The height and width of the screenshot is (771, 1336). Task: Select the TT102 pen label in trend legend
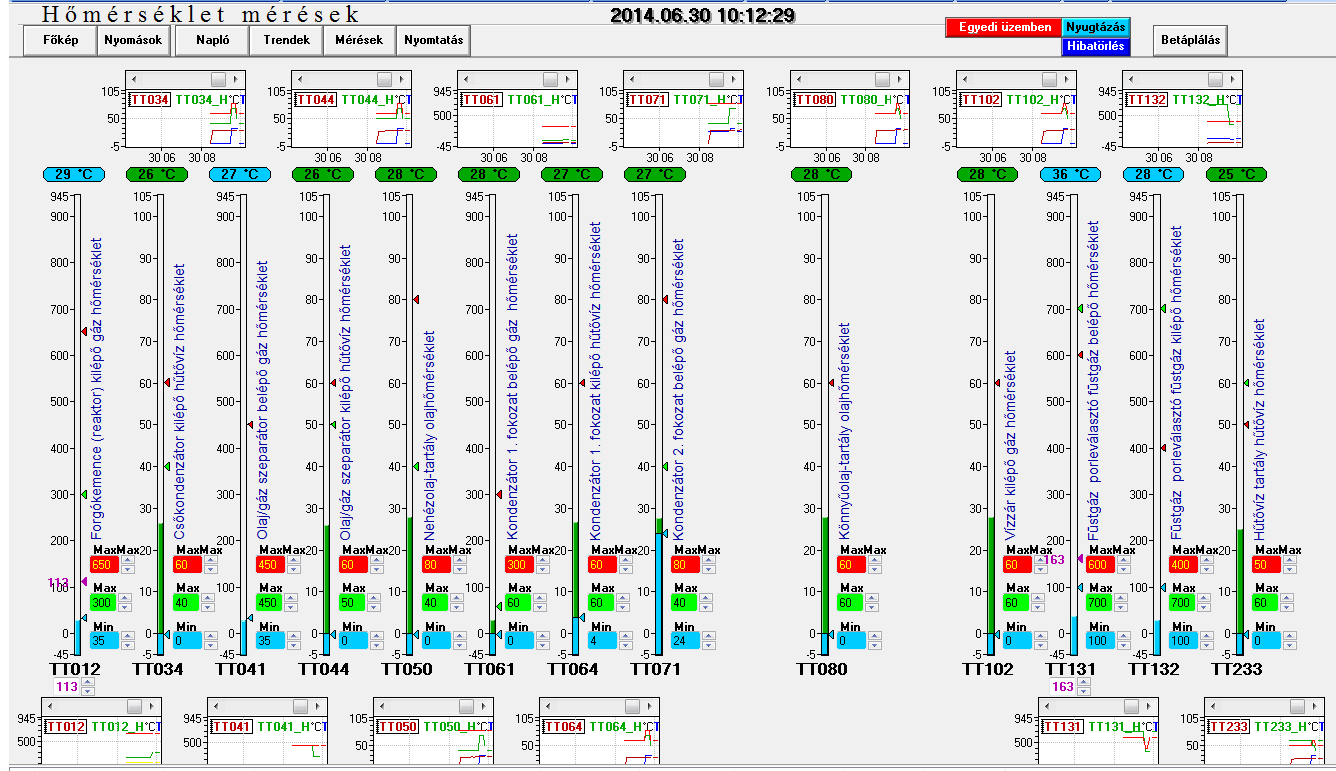[x=980, y=100]
